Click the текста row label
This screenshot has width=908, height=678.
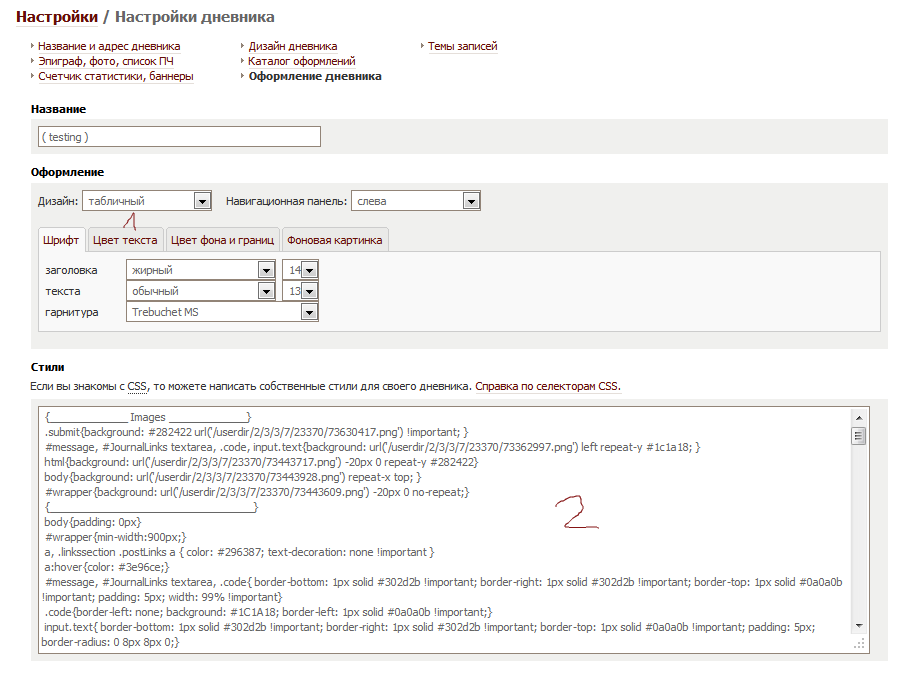tap(63, 291)
